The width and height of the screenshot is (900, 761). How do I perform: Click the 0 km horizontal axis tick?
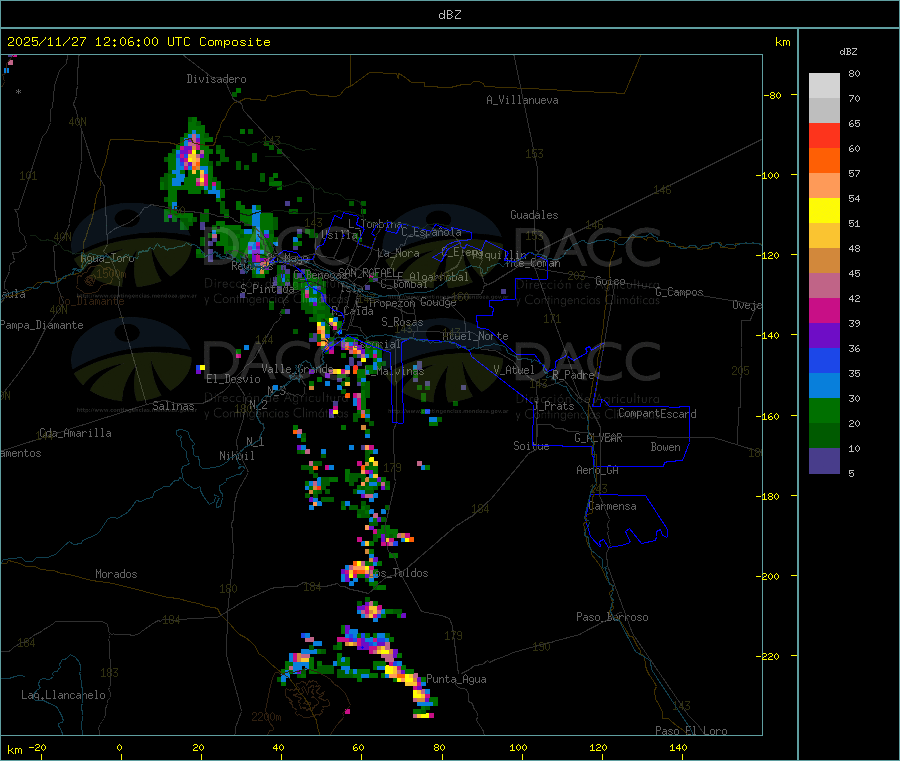(x=119, y=747)
